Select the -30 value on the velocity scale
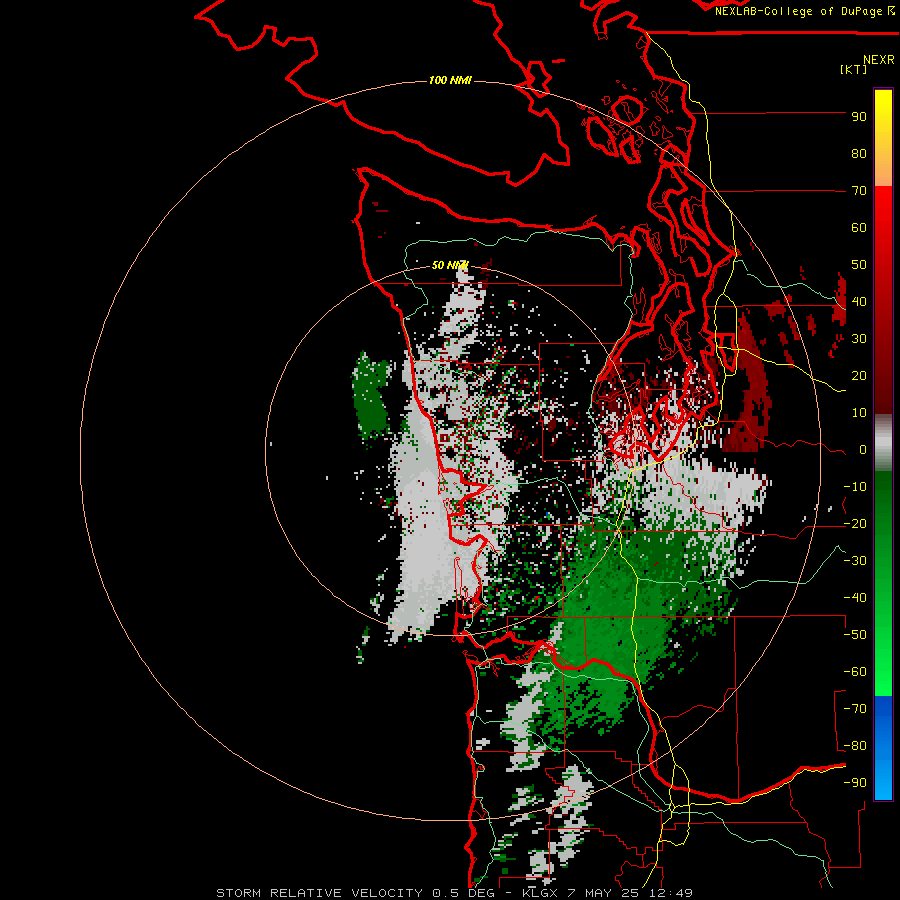 tap(855, 561)
